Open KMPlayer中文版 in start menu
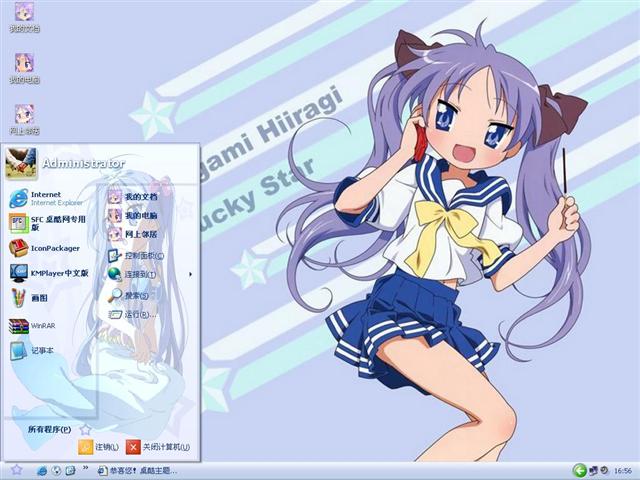640x480 pixels. pos(49,273)
